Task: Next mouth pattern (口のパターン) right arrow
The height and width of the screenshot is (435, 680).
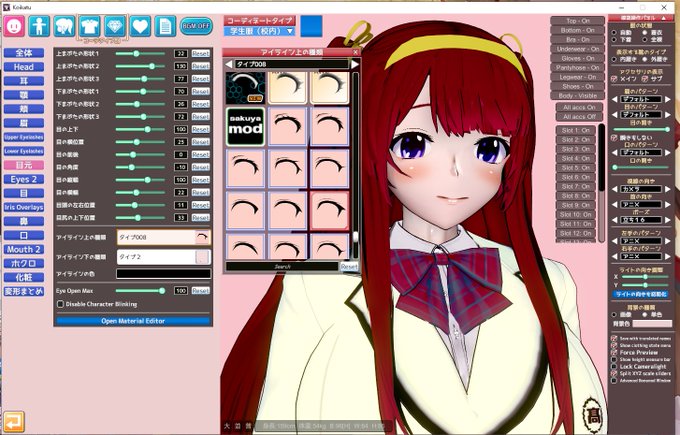Action: click(668, 153)
